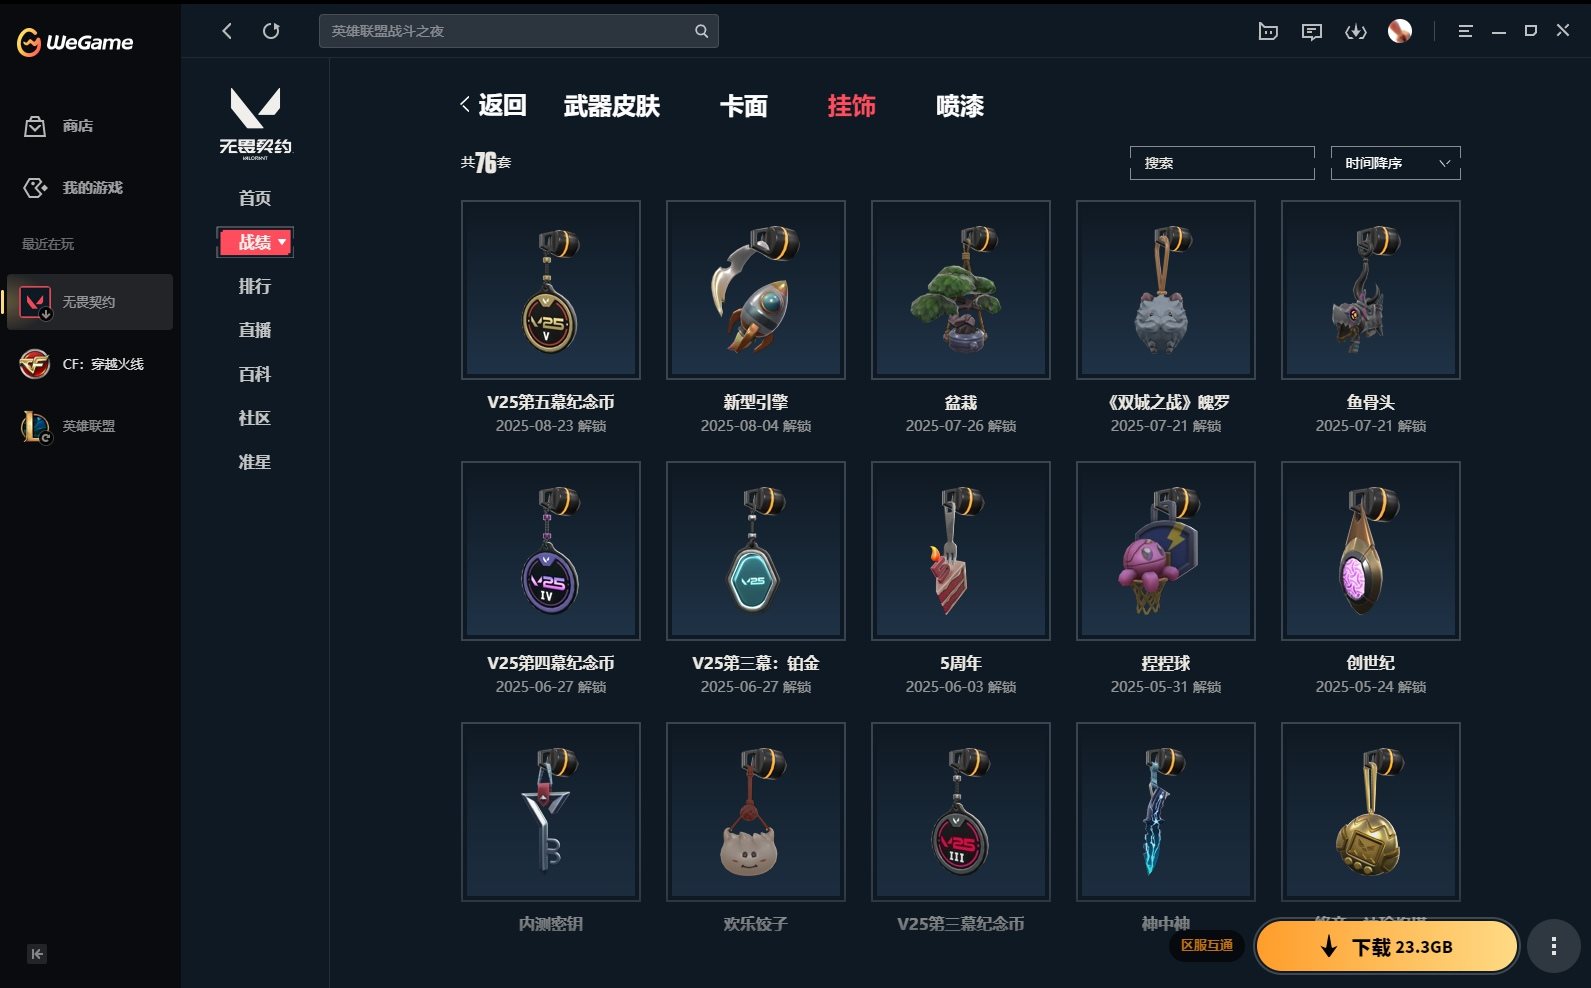Switch to the 武器皮肤 tab

pos(612,106)
